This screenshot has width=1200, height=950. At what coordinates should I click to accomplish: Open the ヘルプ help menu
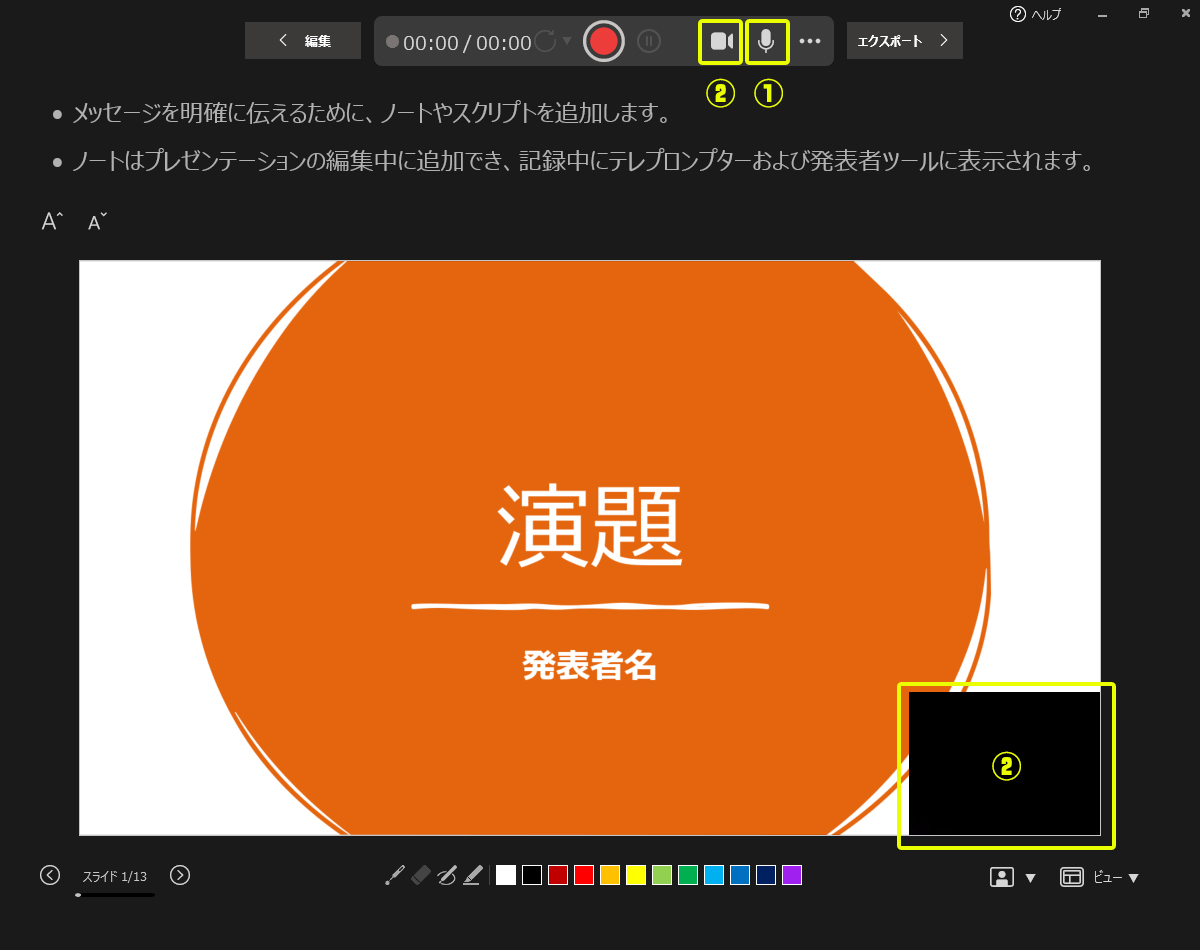[1036, 14]
